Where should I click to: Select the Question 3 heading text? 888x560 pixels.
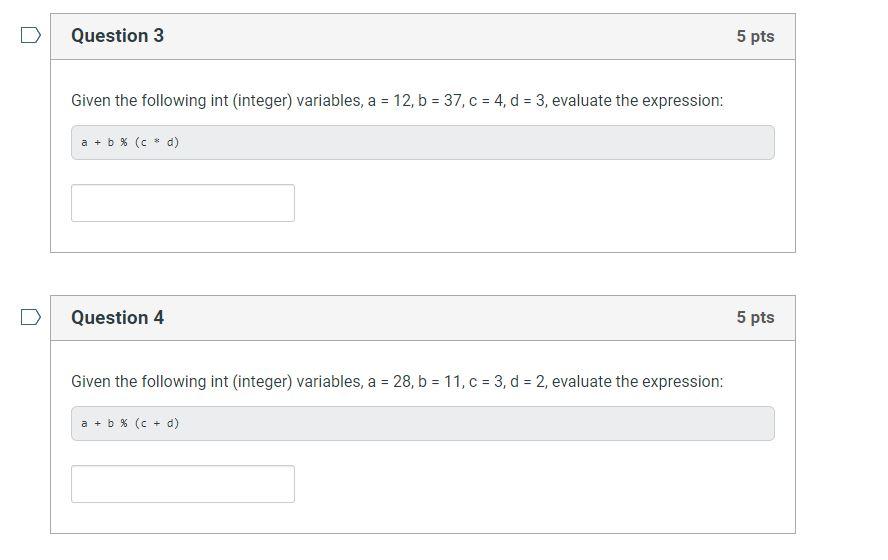click(x=117, y=36)
